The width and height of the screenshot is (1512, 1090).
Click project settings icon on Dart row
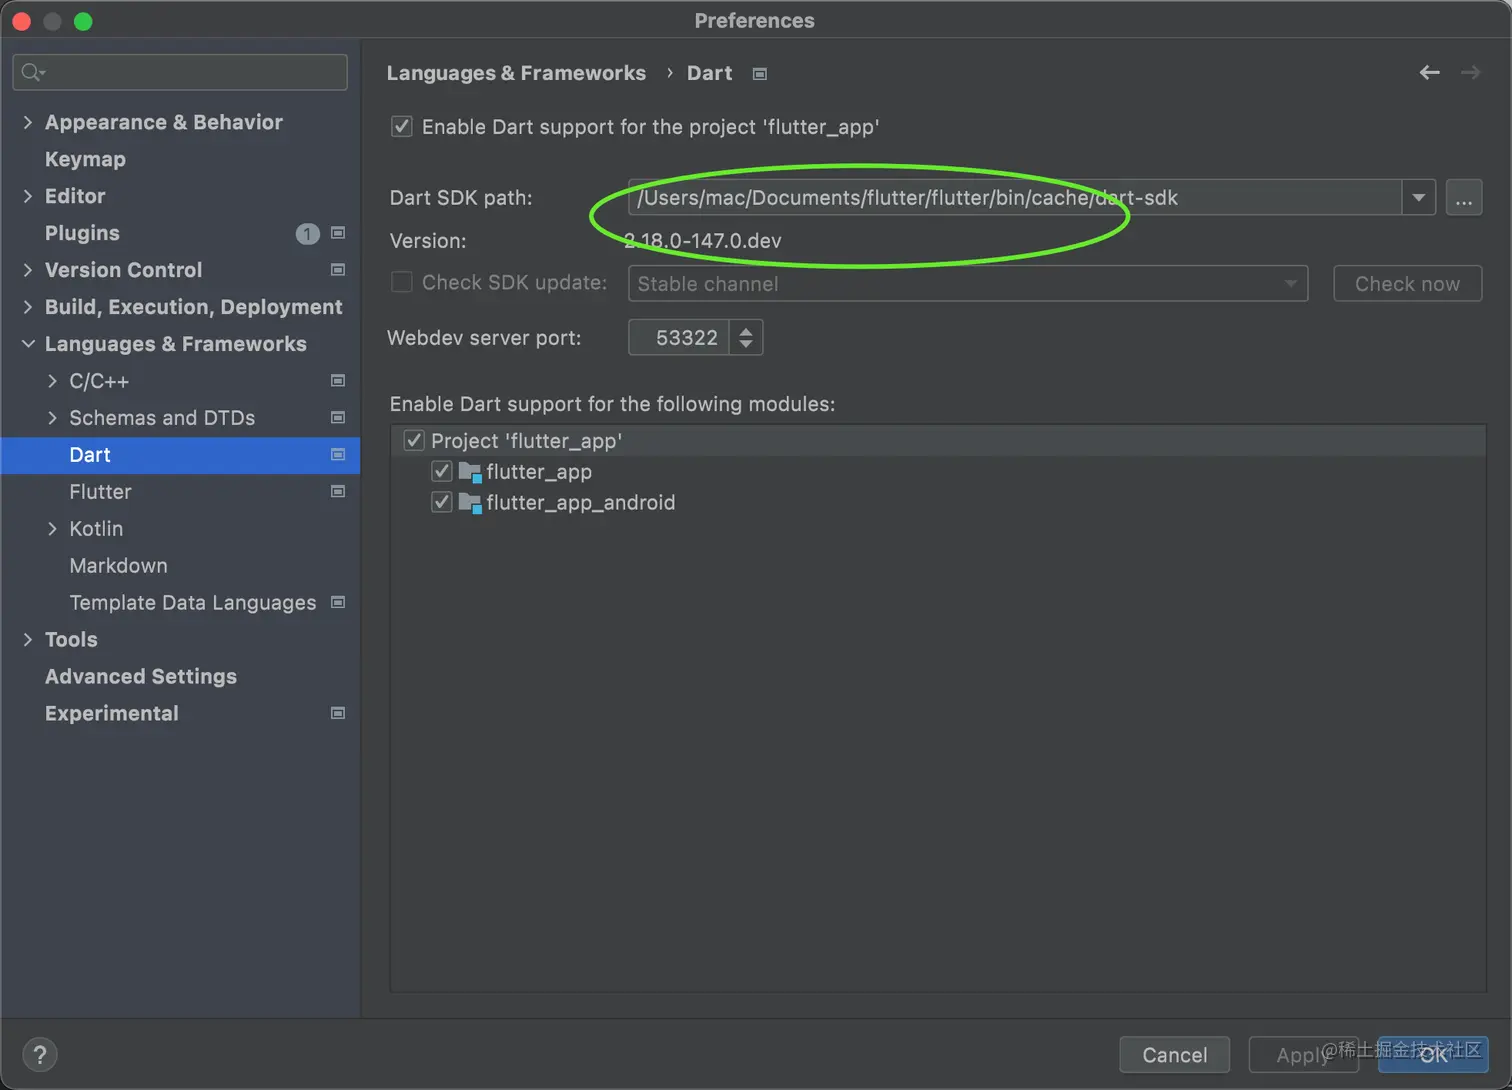(x=338, y=455)
